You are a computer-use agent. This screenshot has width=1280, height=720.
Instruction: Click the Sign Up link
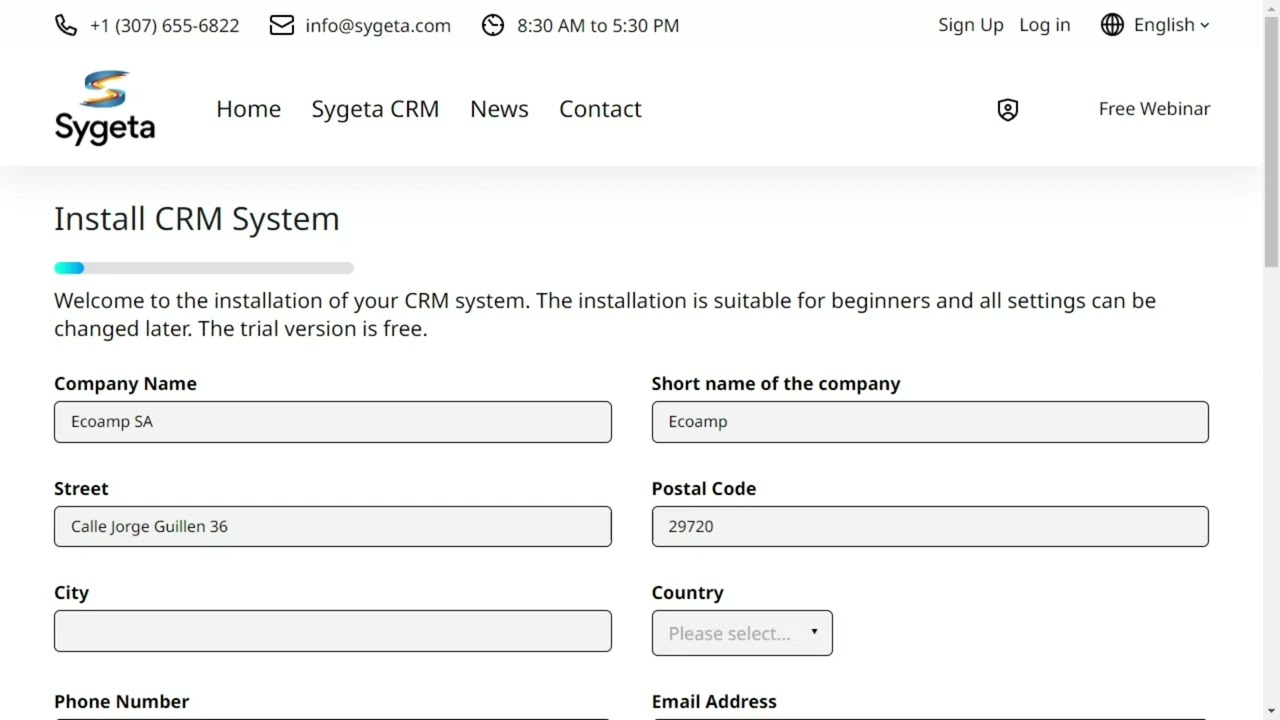coord(970,26)
